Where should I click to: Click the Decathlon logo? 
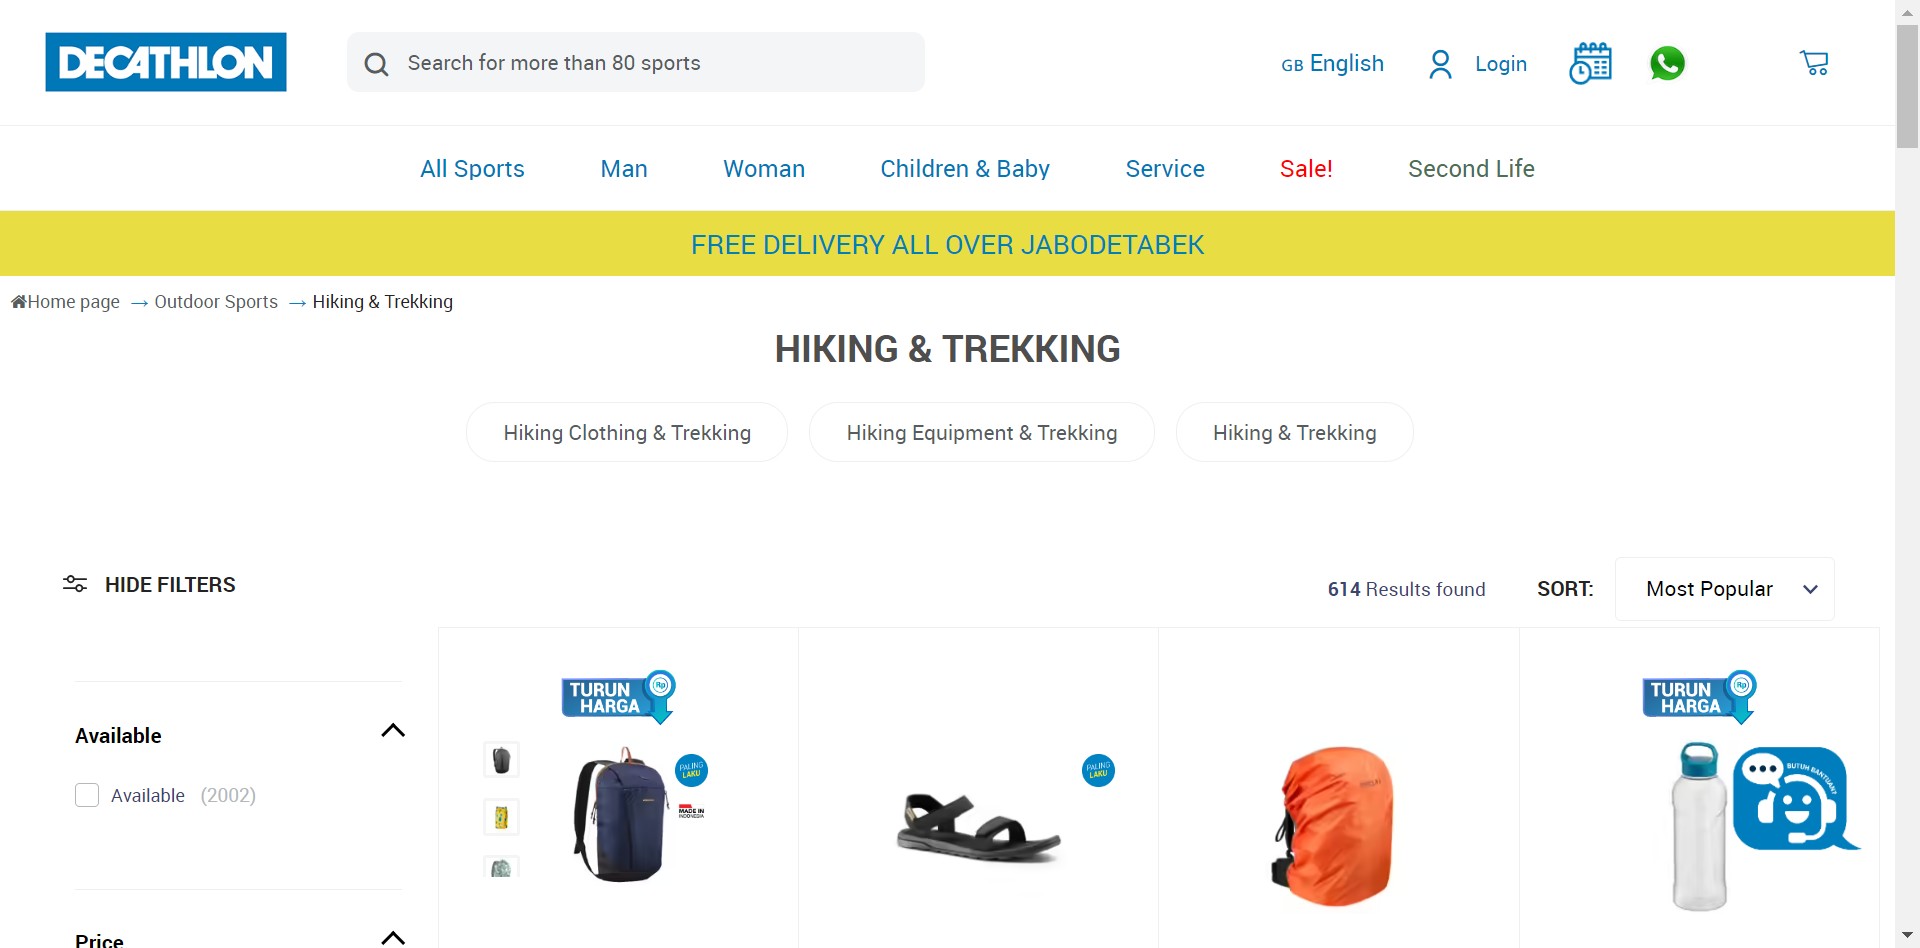coord(166,62)
